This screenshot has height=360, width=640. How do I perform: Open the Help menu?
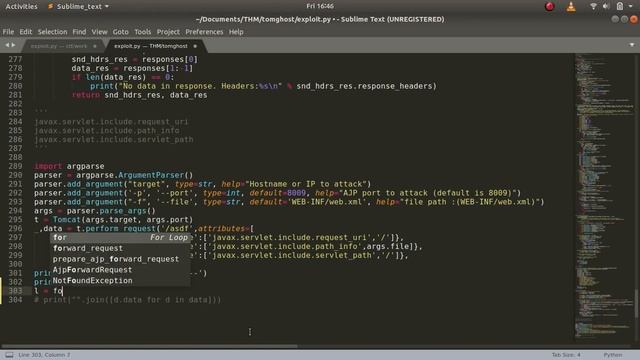point(236,32)
